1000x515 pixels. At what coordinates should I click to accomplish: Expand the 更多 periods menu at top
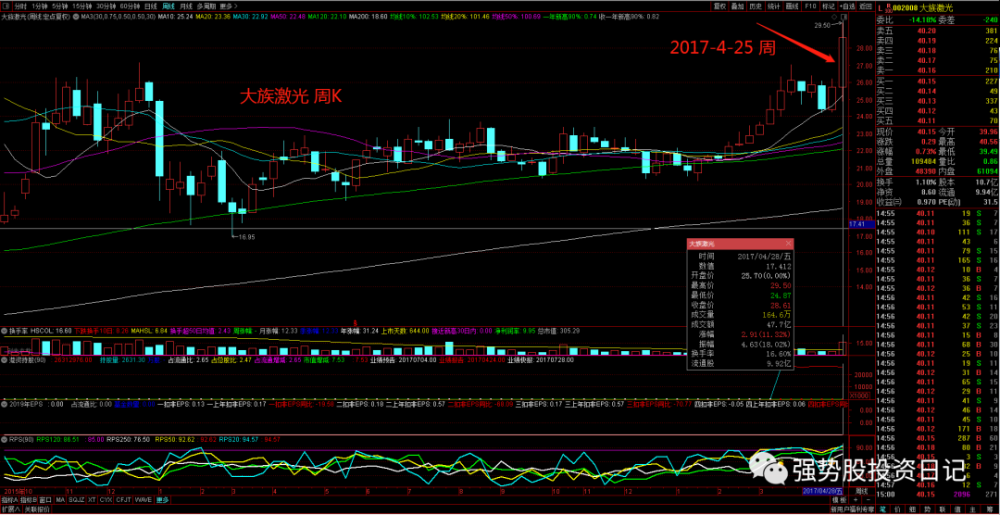(x=228, y=6)
